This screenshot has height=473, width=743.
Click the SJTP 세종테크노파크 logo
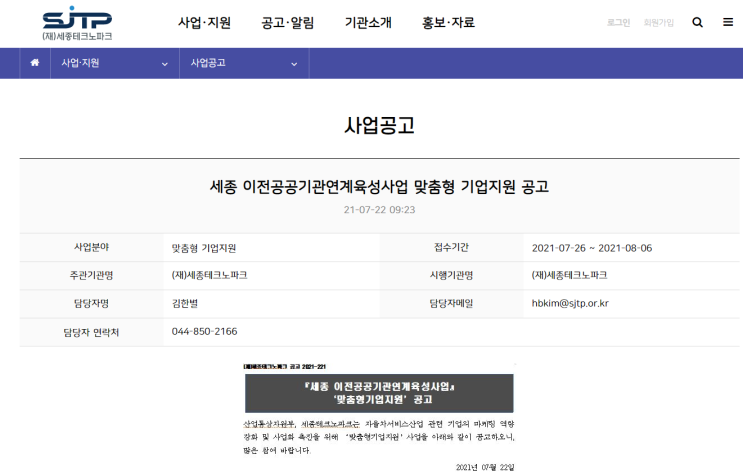click(77, 23)
